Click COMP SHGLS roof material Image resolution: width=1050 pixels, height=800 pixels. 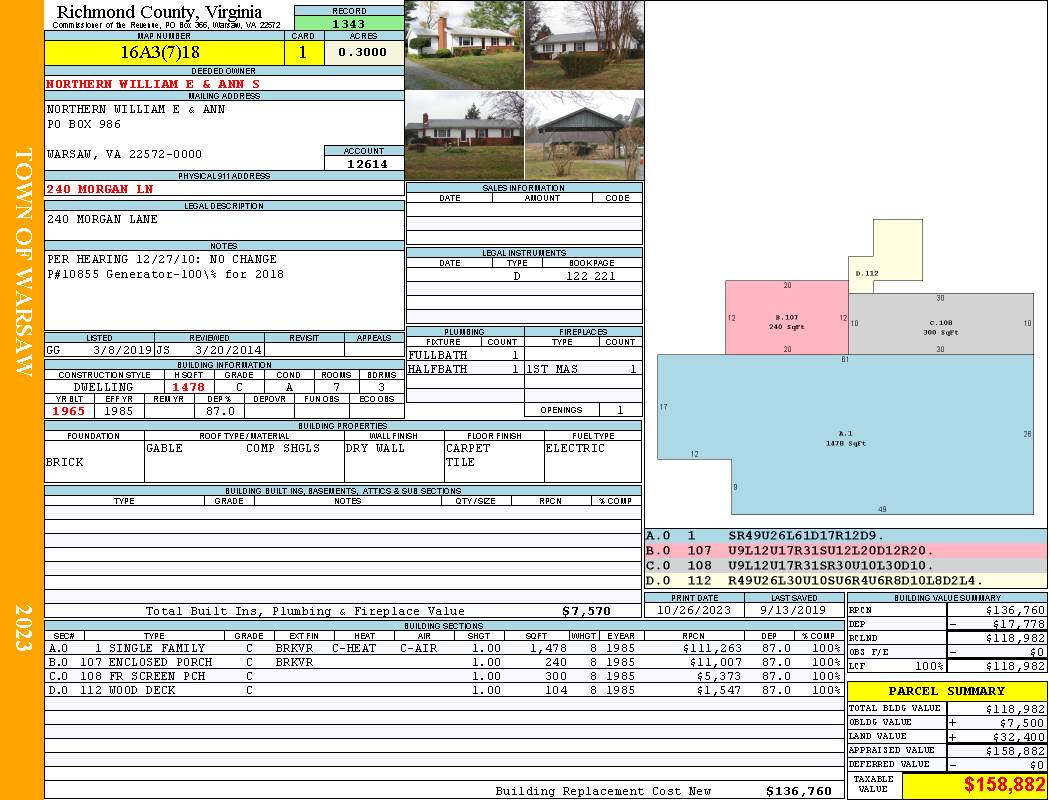point(283,448)
